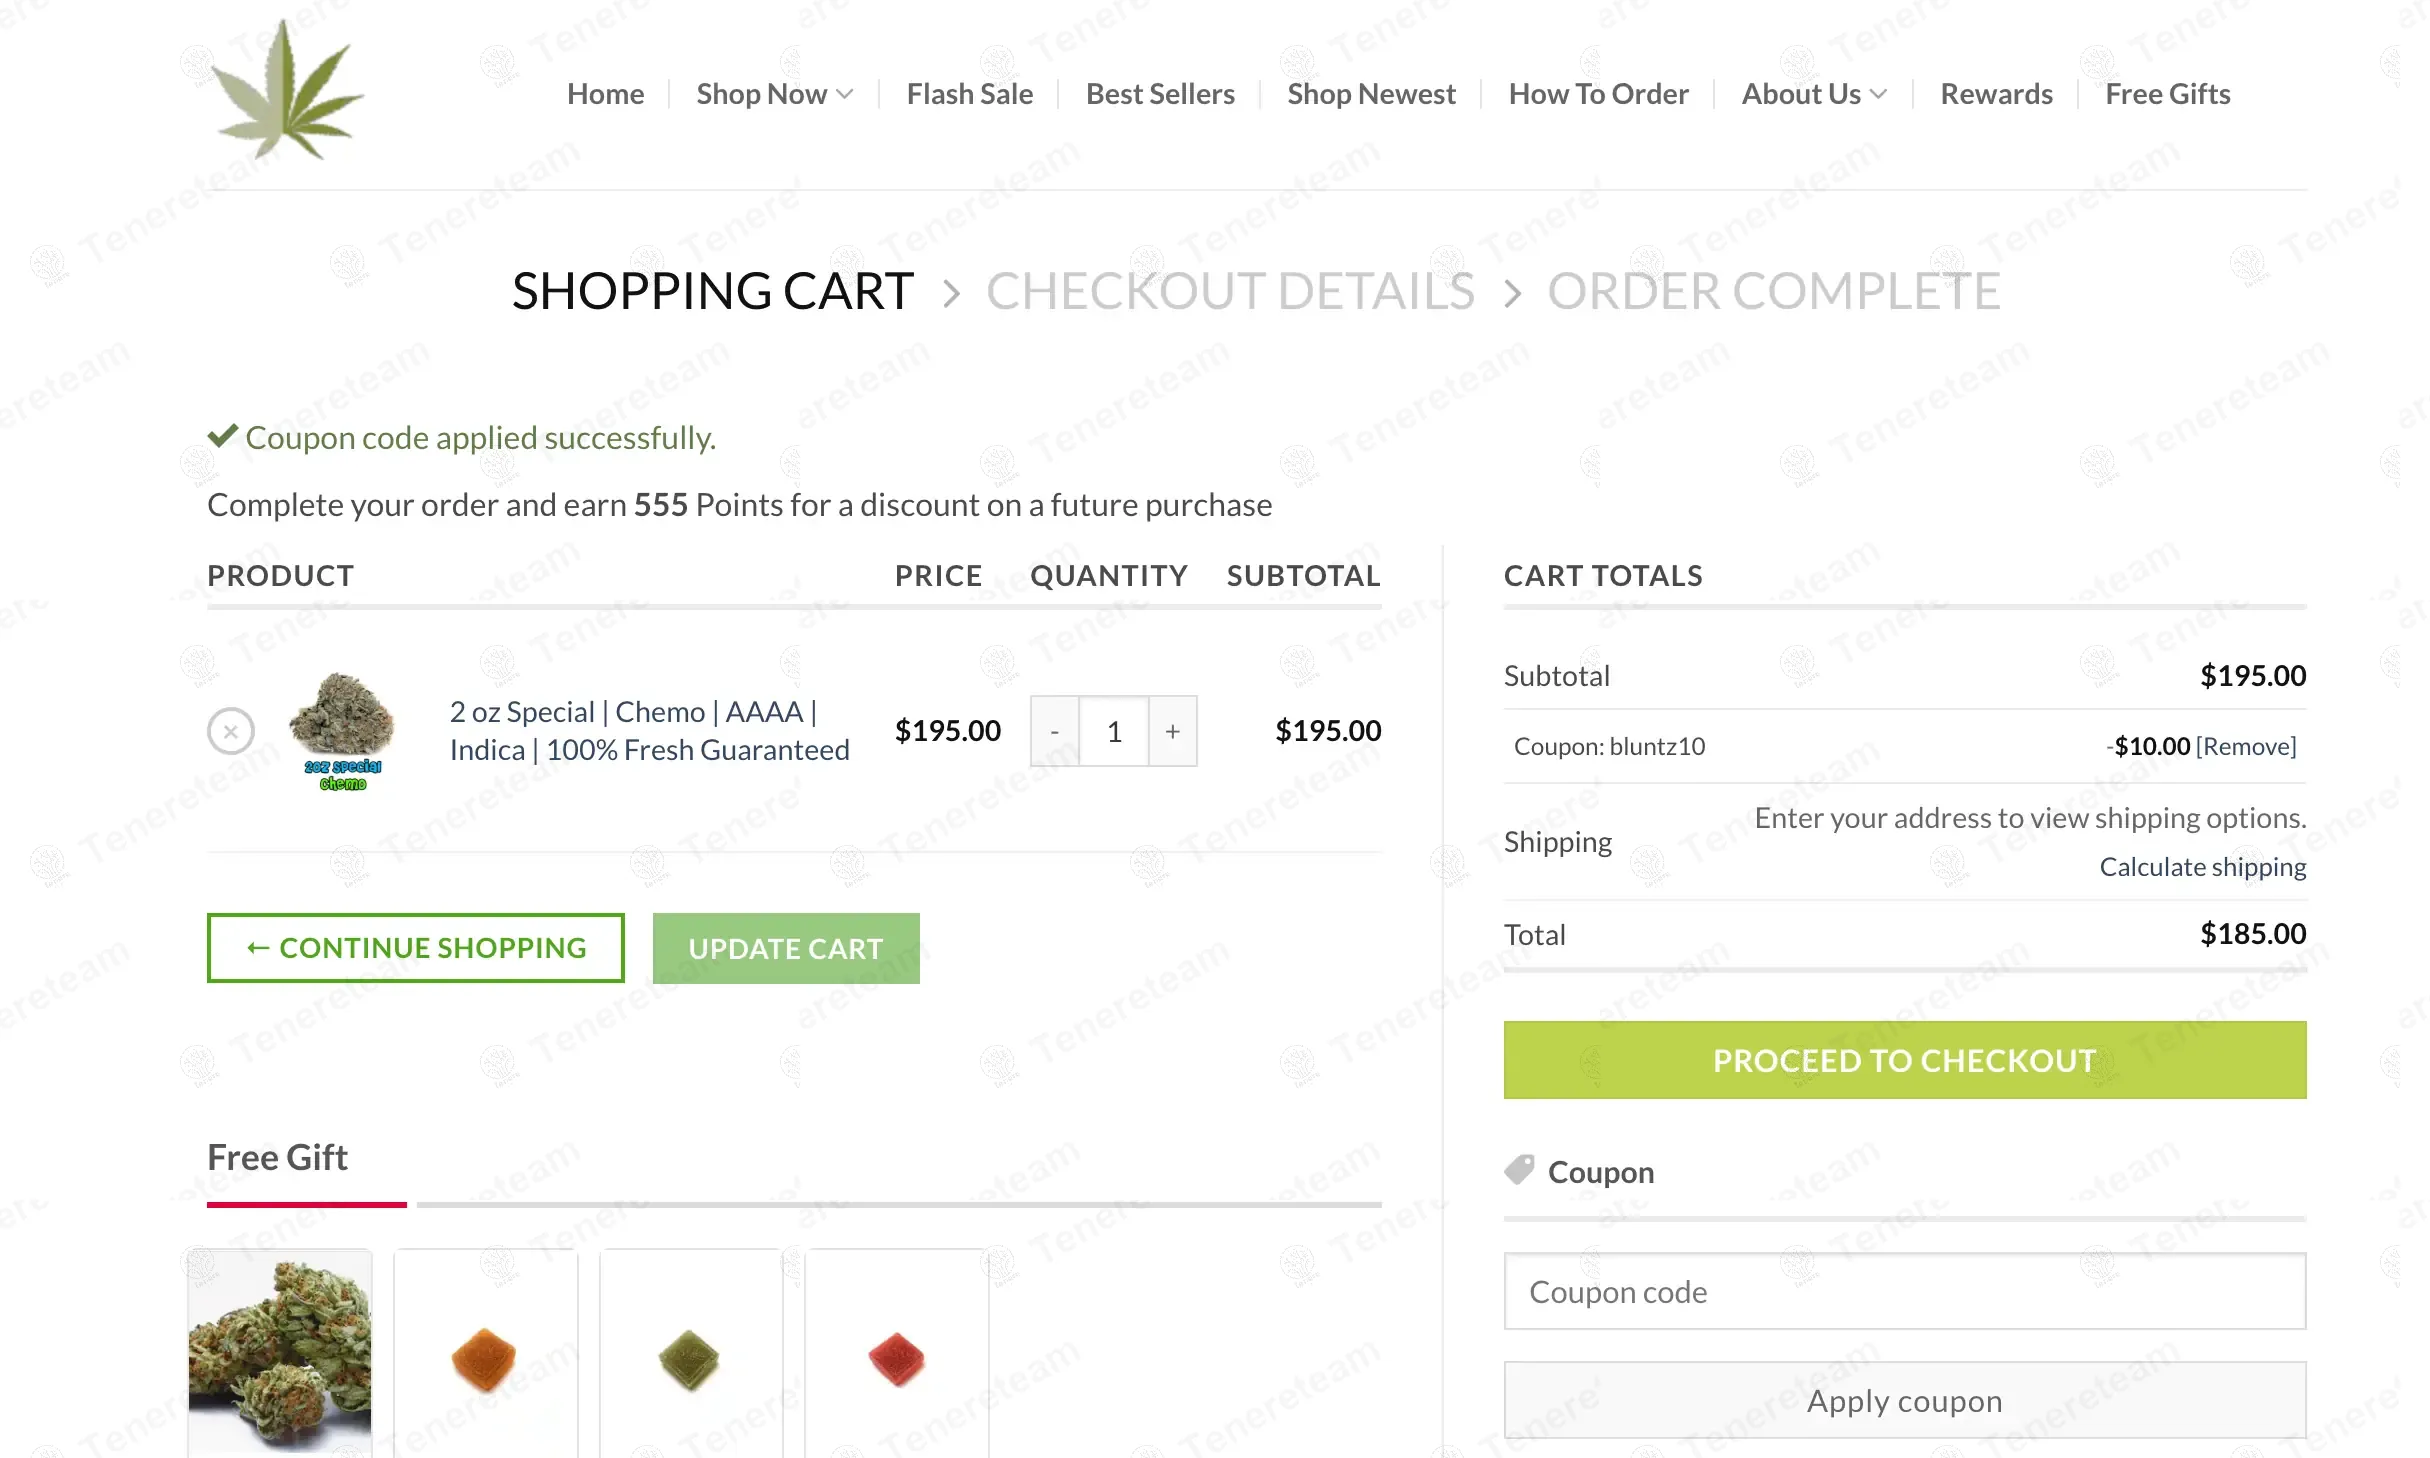Image resolution: width=2430 pixels, height=1458 pixels.
Task: Decrease quantity with the minus button
Action: click(x=1054, y=731)
